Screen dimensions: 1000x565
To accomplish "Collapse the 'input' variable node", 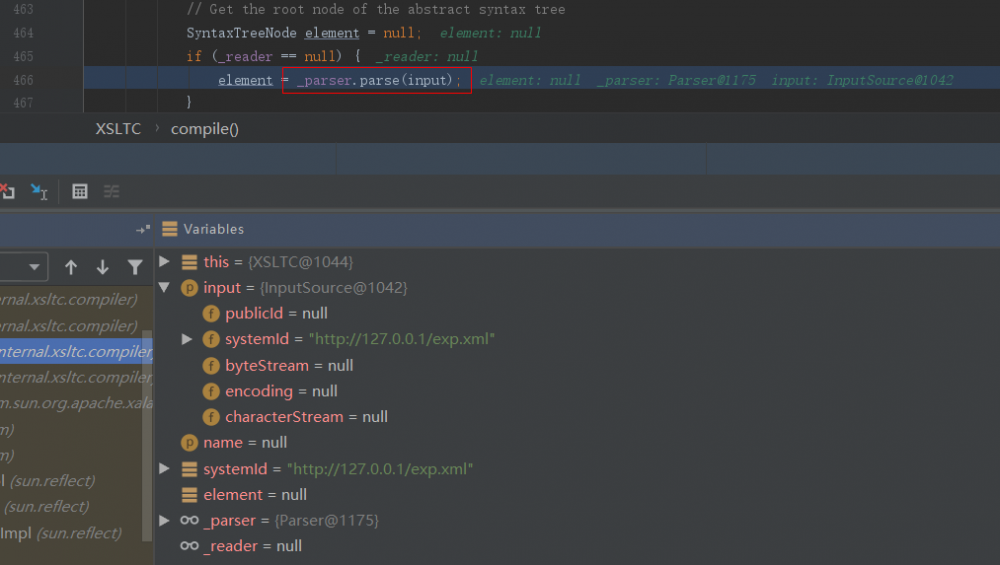I will (164, 288).
